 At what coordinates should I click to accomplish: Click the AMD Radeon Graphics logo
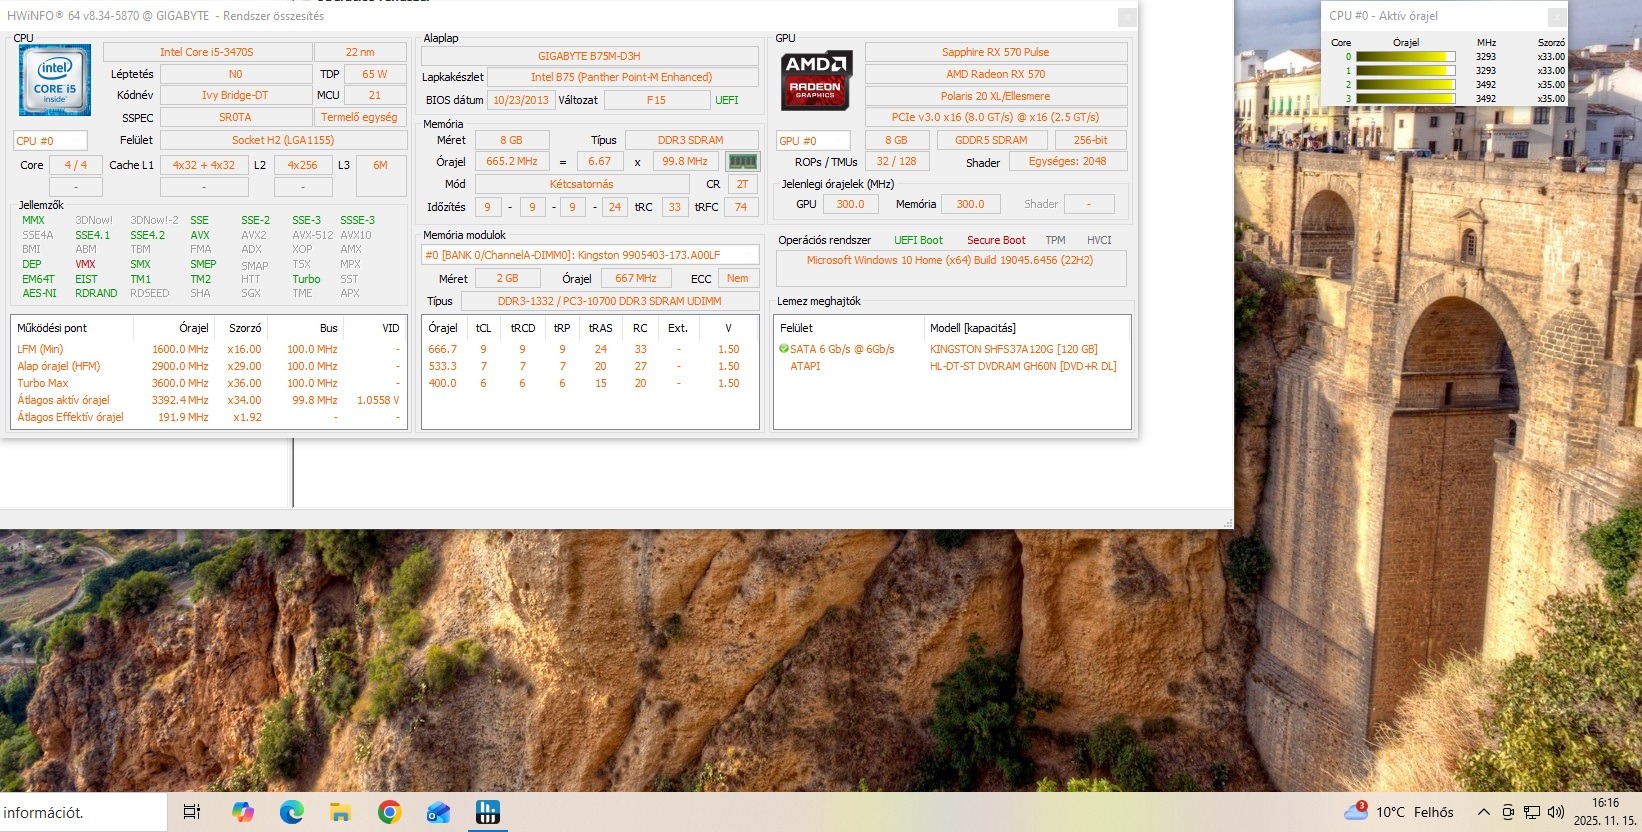pos(816,80)
